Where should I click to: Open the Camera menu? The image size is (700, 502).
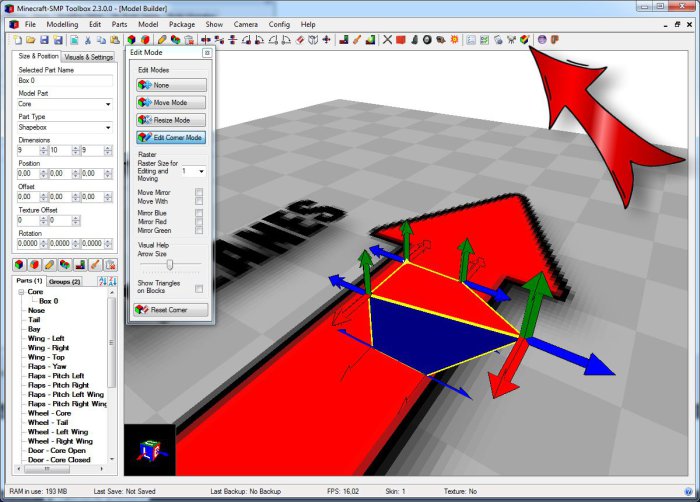click(x=246, y=24)
